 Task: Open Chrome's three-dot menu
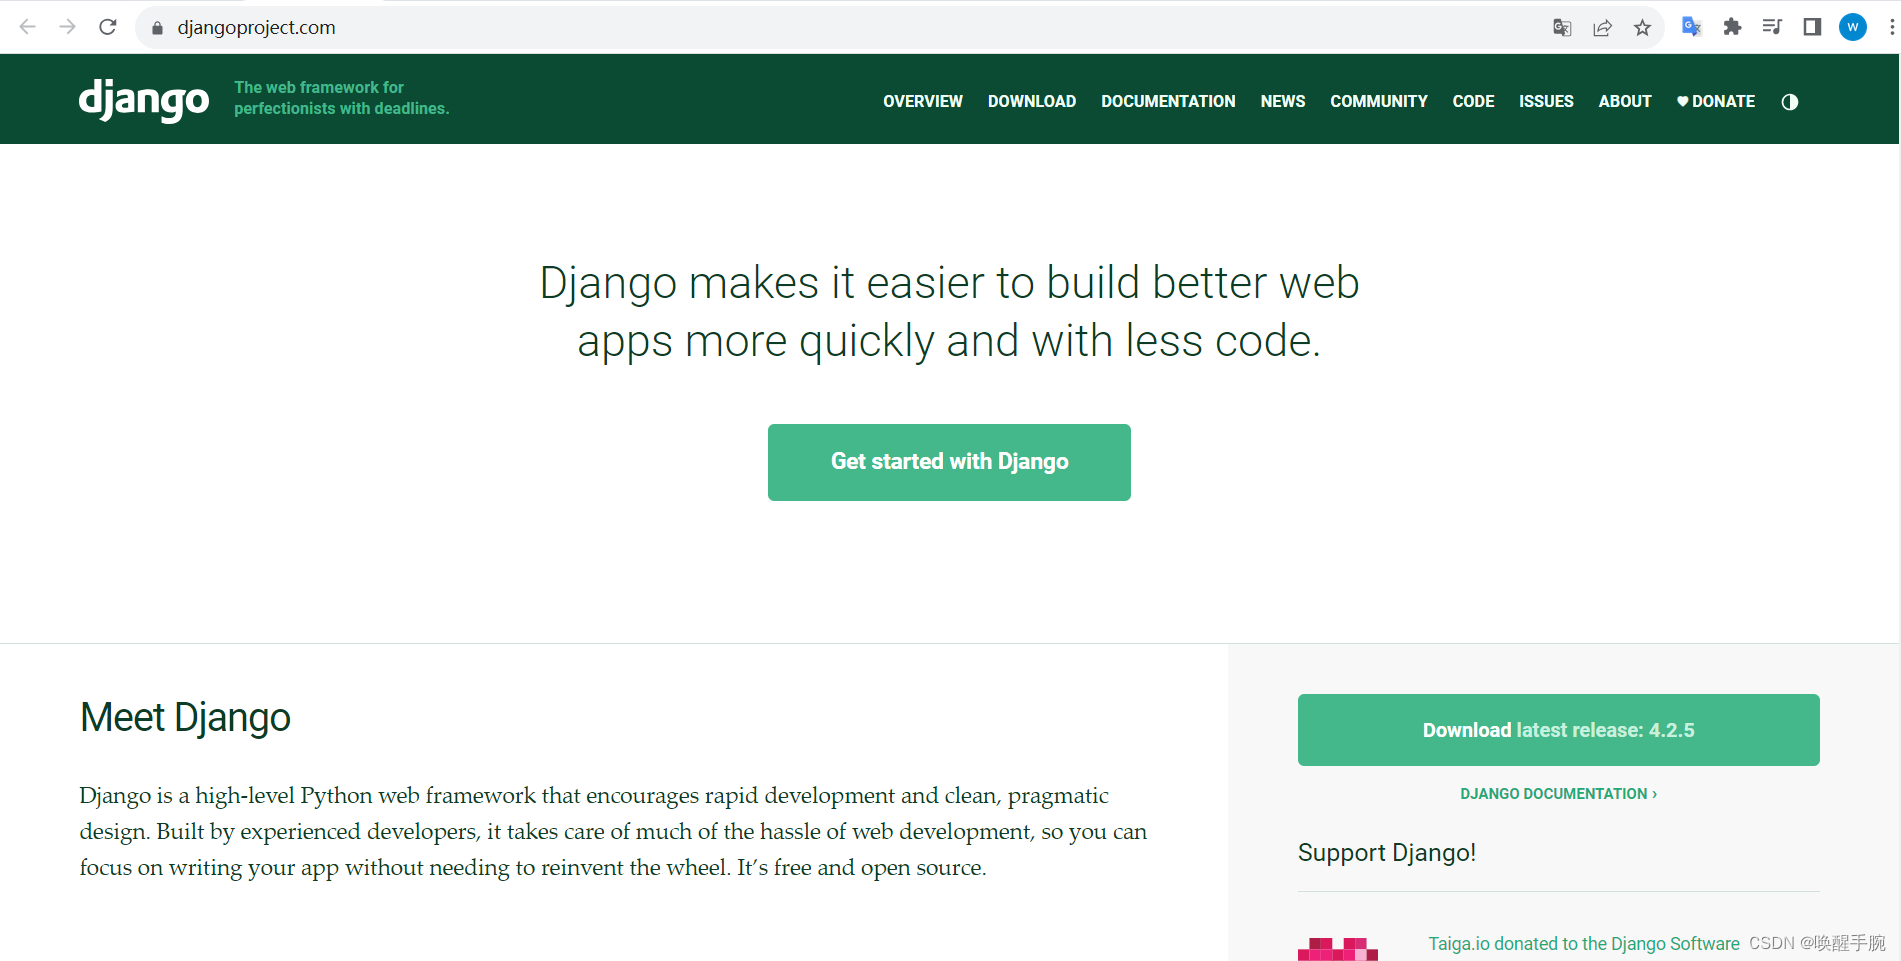pyautogui.click(x=1889, y=27)
